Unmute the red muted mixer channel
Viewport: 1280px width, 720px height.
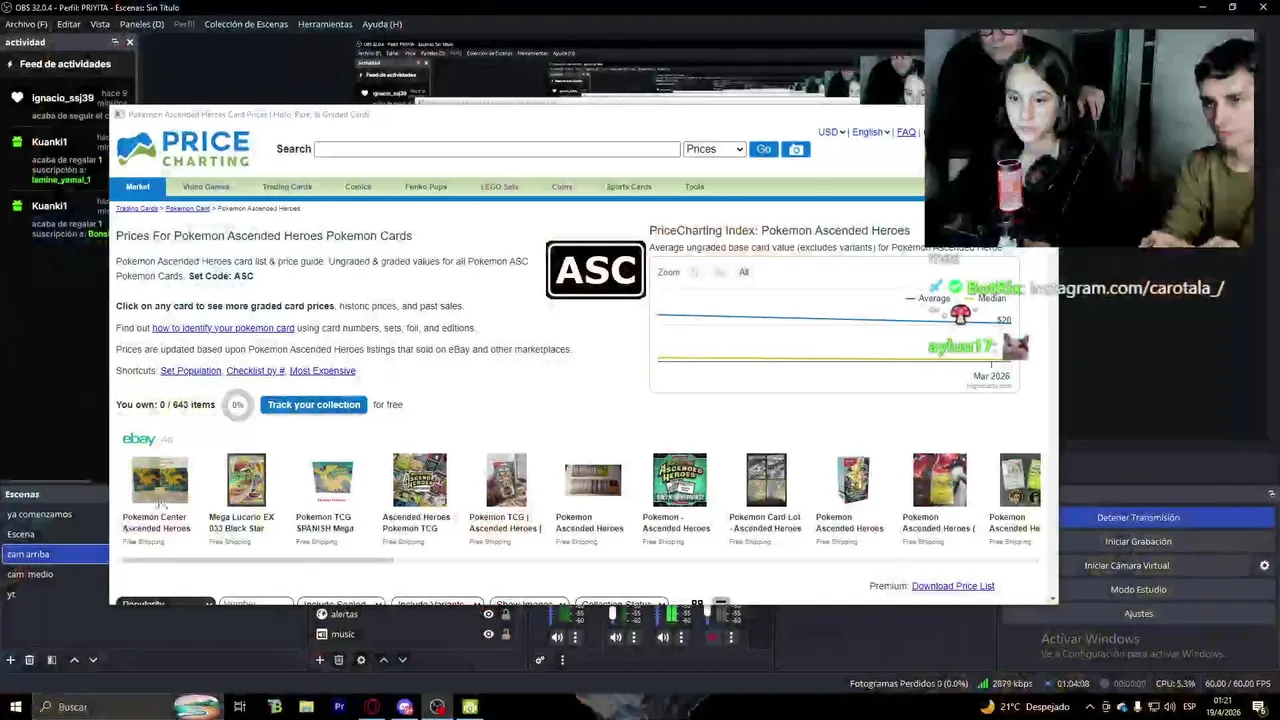pyautogui.click(x=713, y=637)
